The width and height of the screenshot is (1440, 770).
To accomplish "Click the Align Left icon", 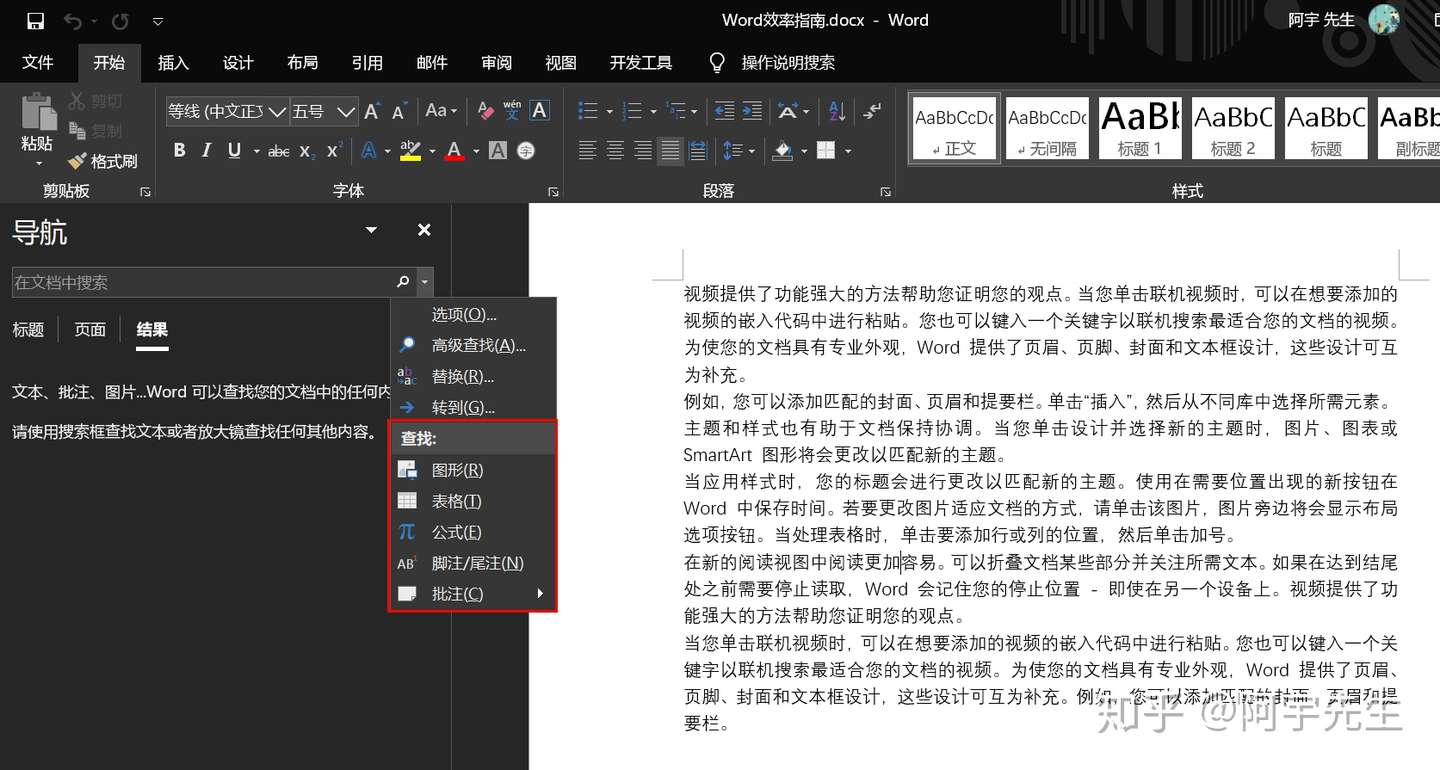I will (587, 151).
